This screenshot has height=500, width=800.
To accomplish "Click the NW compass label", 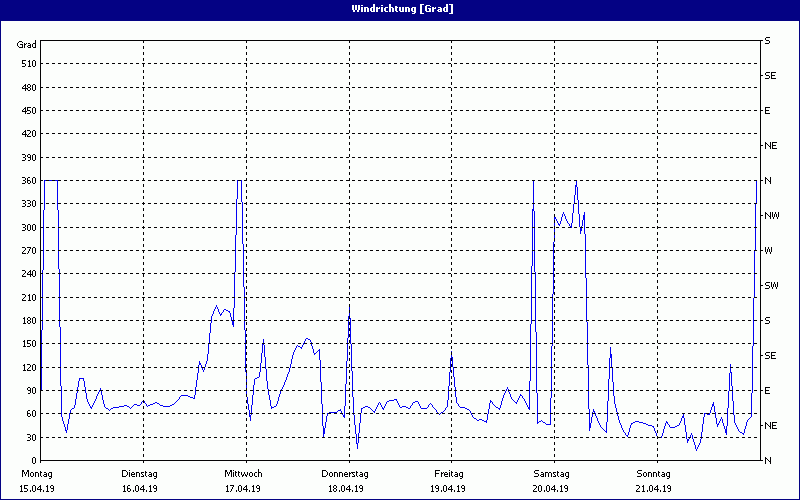I will pos(772,216).
